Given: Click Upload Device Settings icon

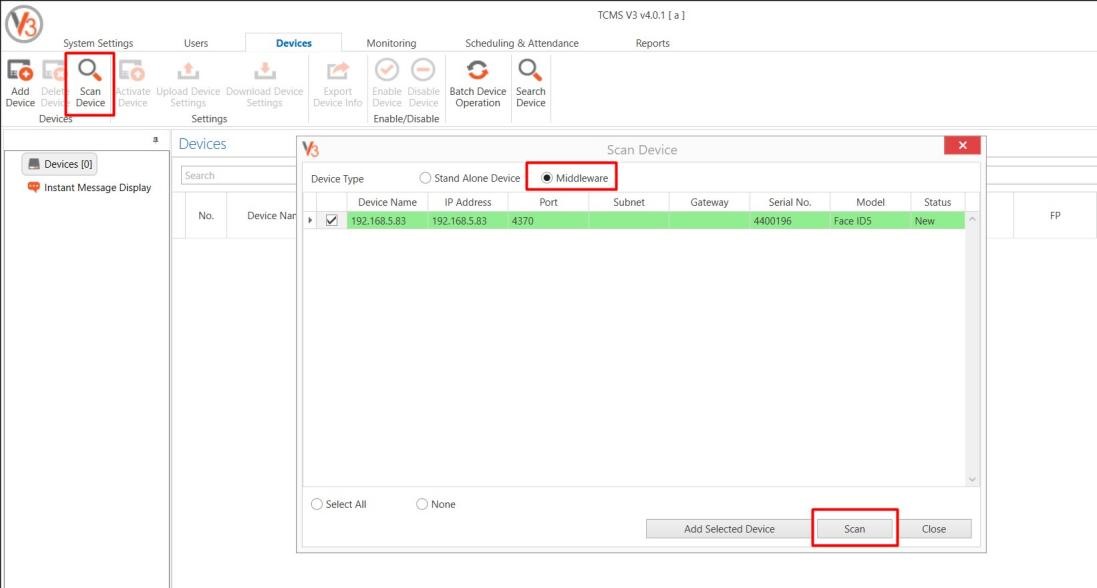Looking at the screenshot, I should (x=188, y=83).
